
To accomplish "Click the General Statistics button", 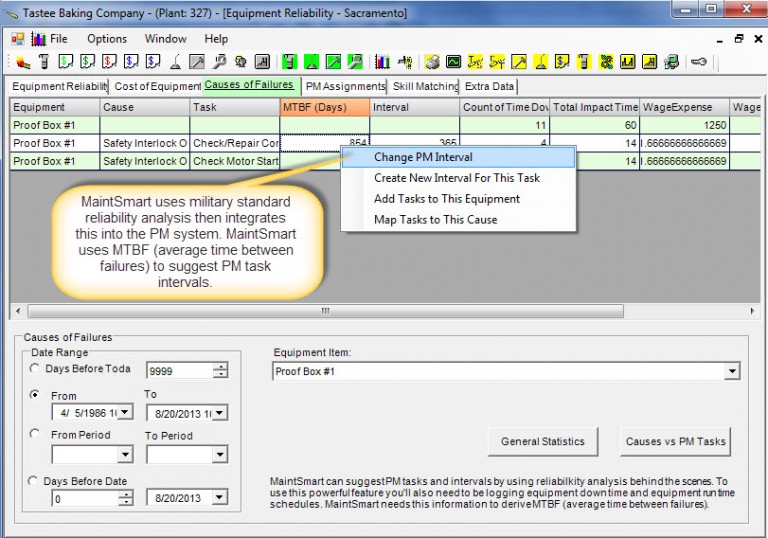I will coord(543,441).
